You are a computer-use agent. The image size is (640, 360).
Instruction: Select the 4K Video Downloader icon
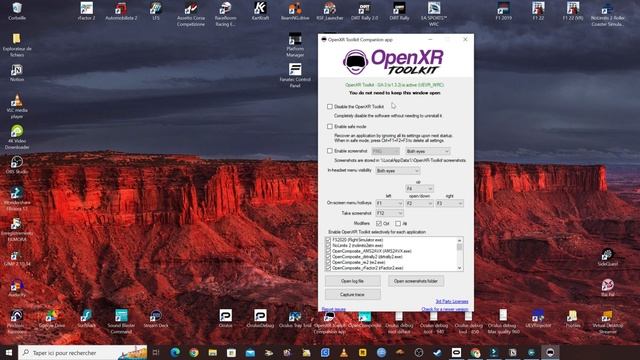[17, 137]
